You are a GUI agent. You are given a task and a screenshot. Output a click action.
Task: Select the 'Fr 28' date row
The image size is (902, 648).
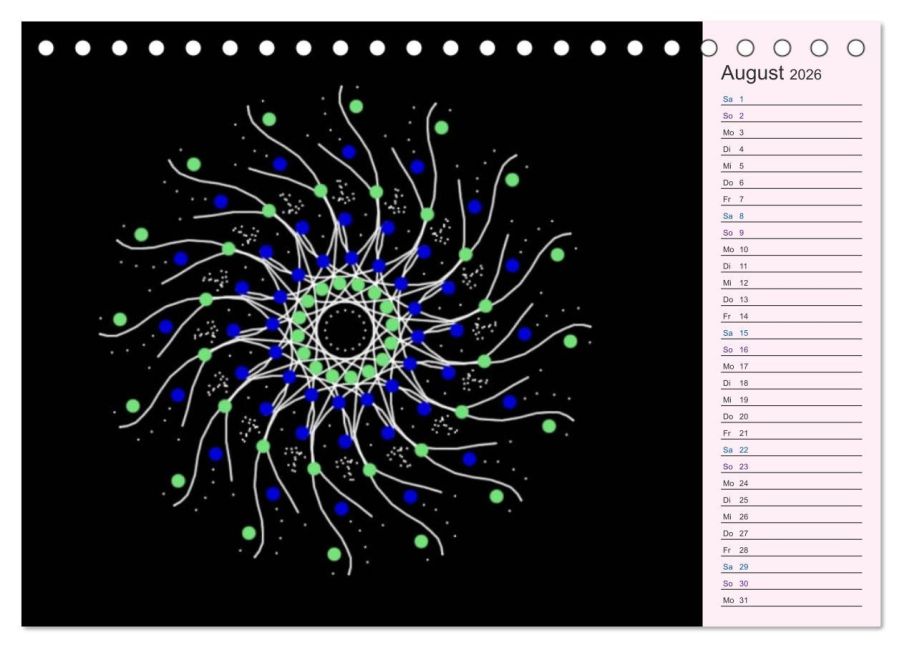tap(792, 550)
